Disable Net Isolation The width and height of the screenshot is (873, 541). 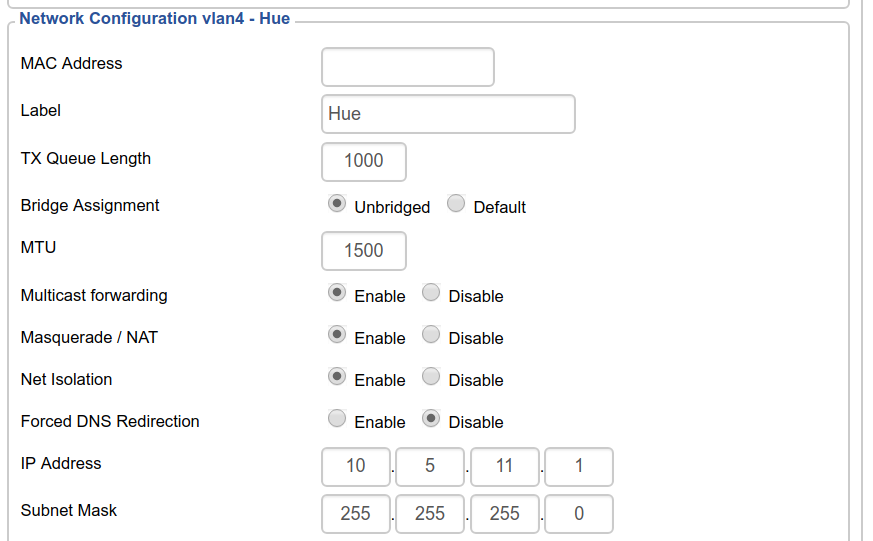coord(431,377)
